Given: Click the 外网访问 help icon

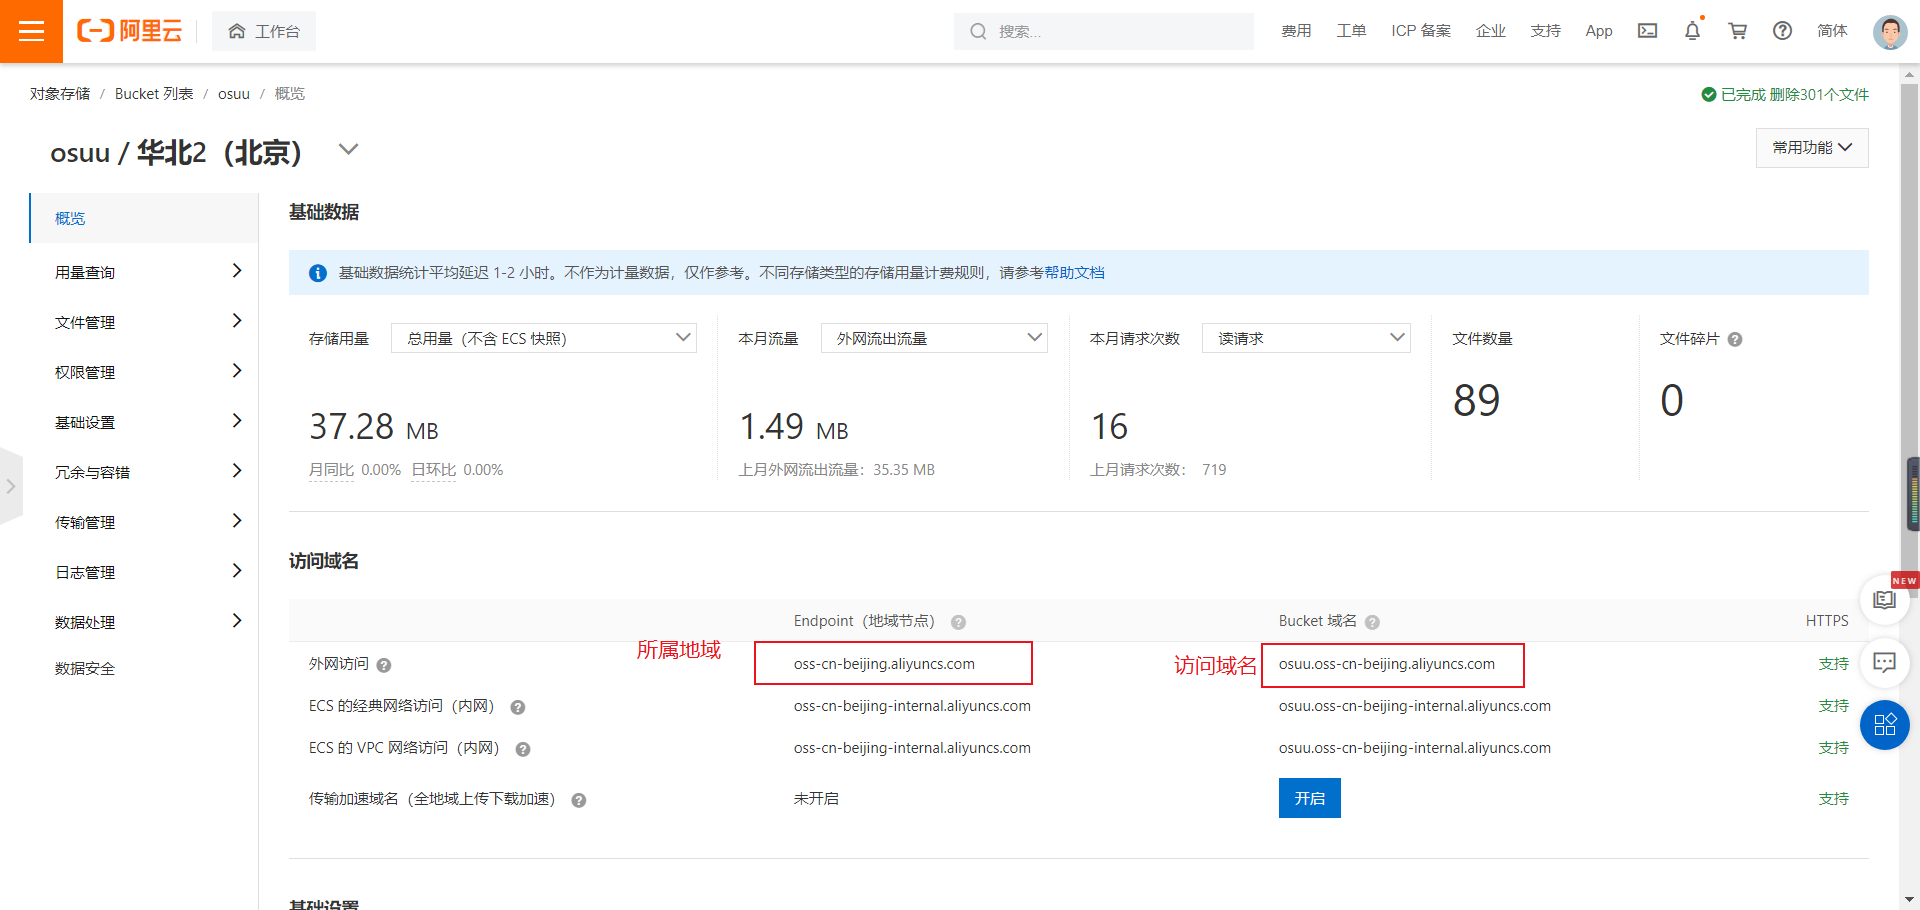Looking at the screenshot, I should [x=384, y=665].
